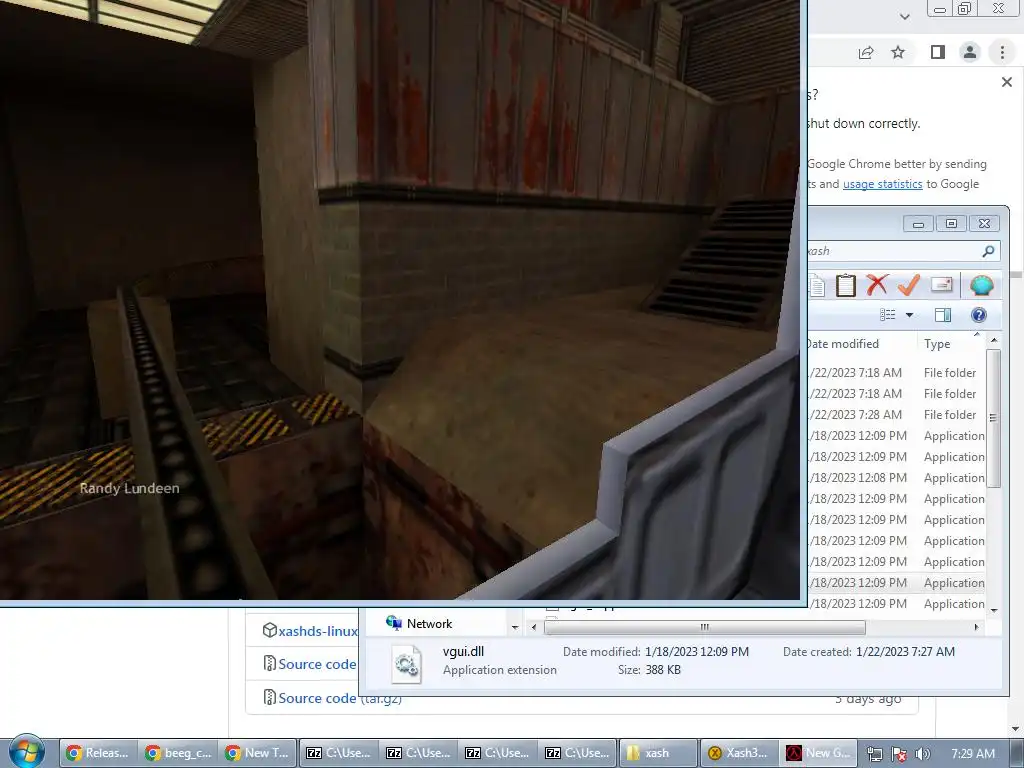Click the Chrome share page icon

[866, 52]
